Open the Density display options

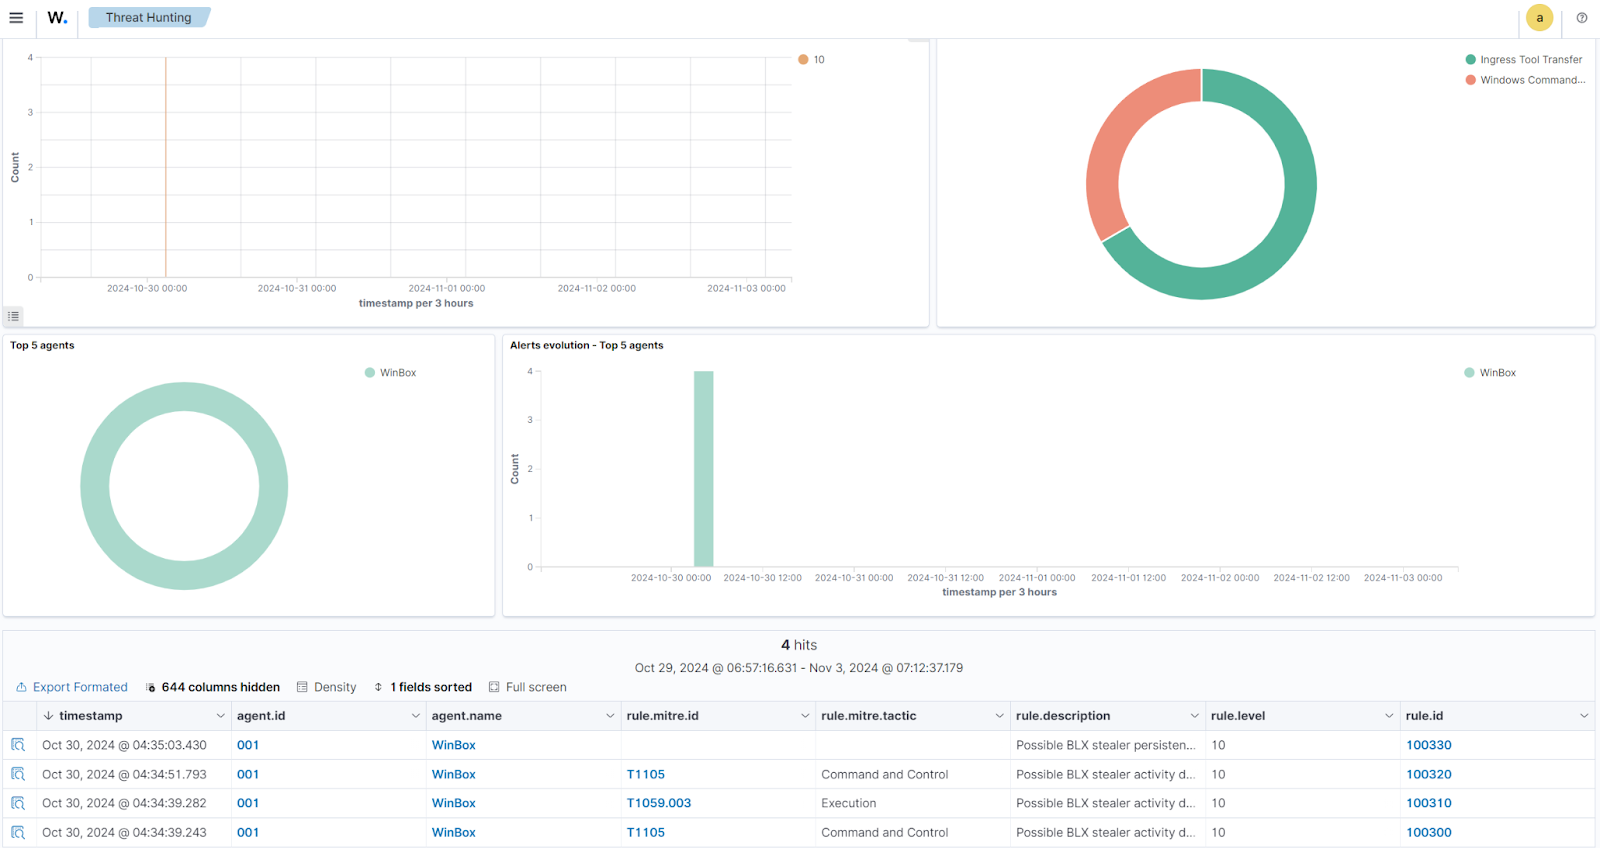click(x=326, y=687)
